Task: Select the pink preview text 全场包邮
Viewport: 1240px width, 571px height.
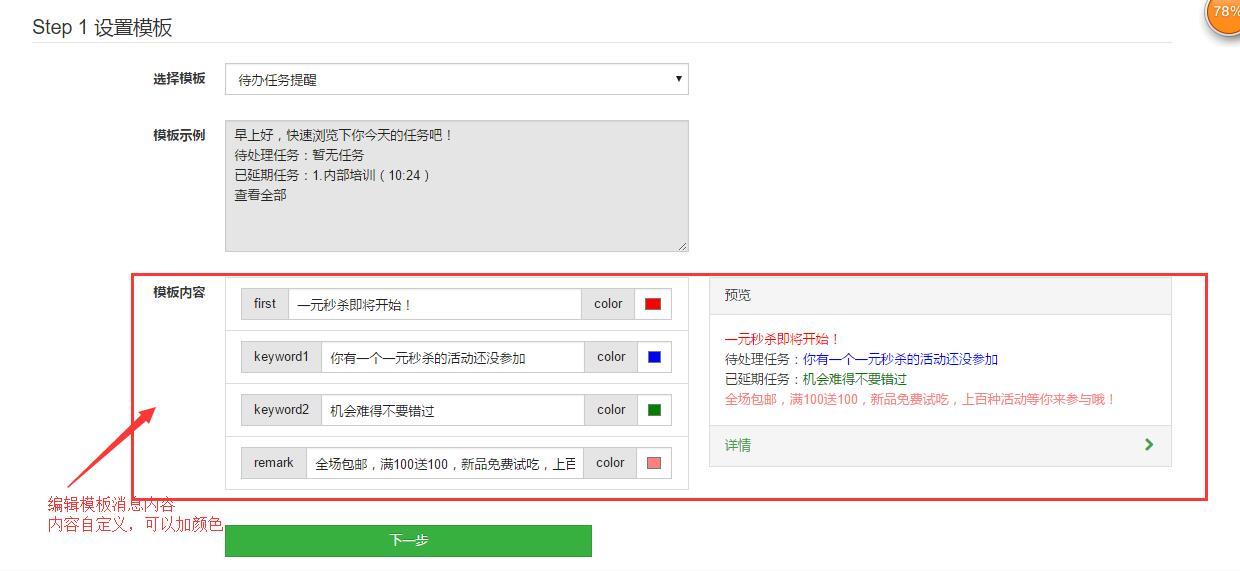Action: point(920,399)
